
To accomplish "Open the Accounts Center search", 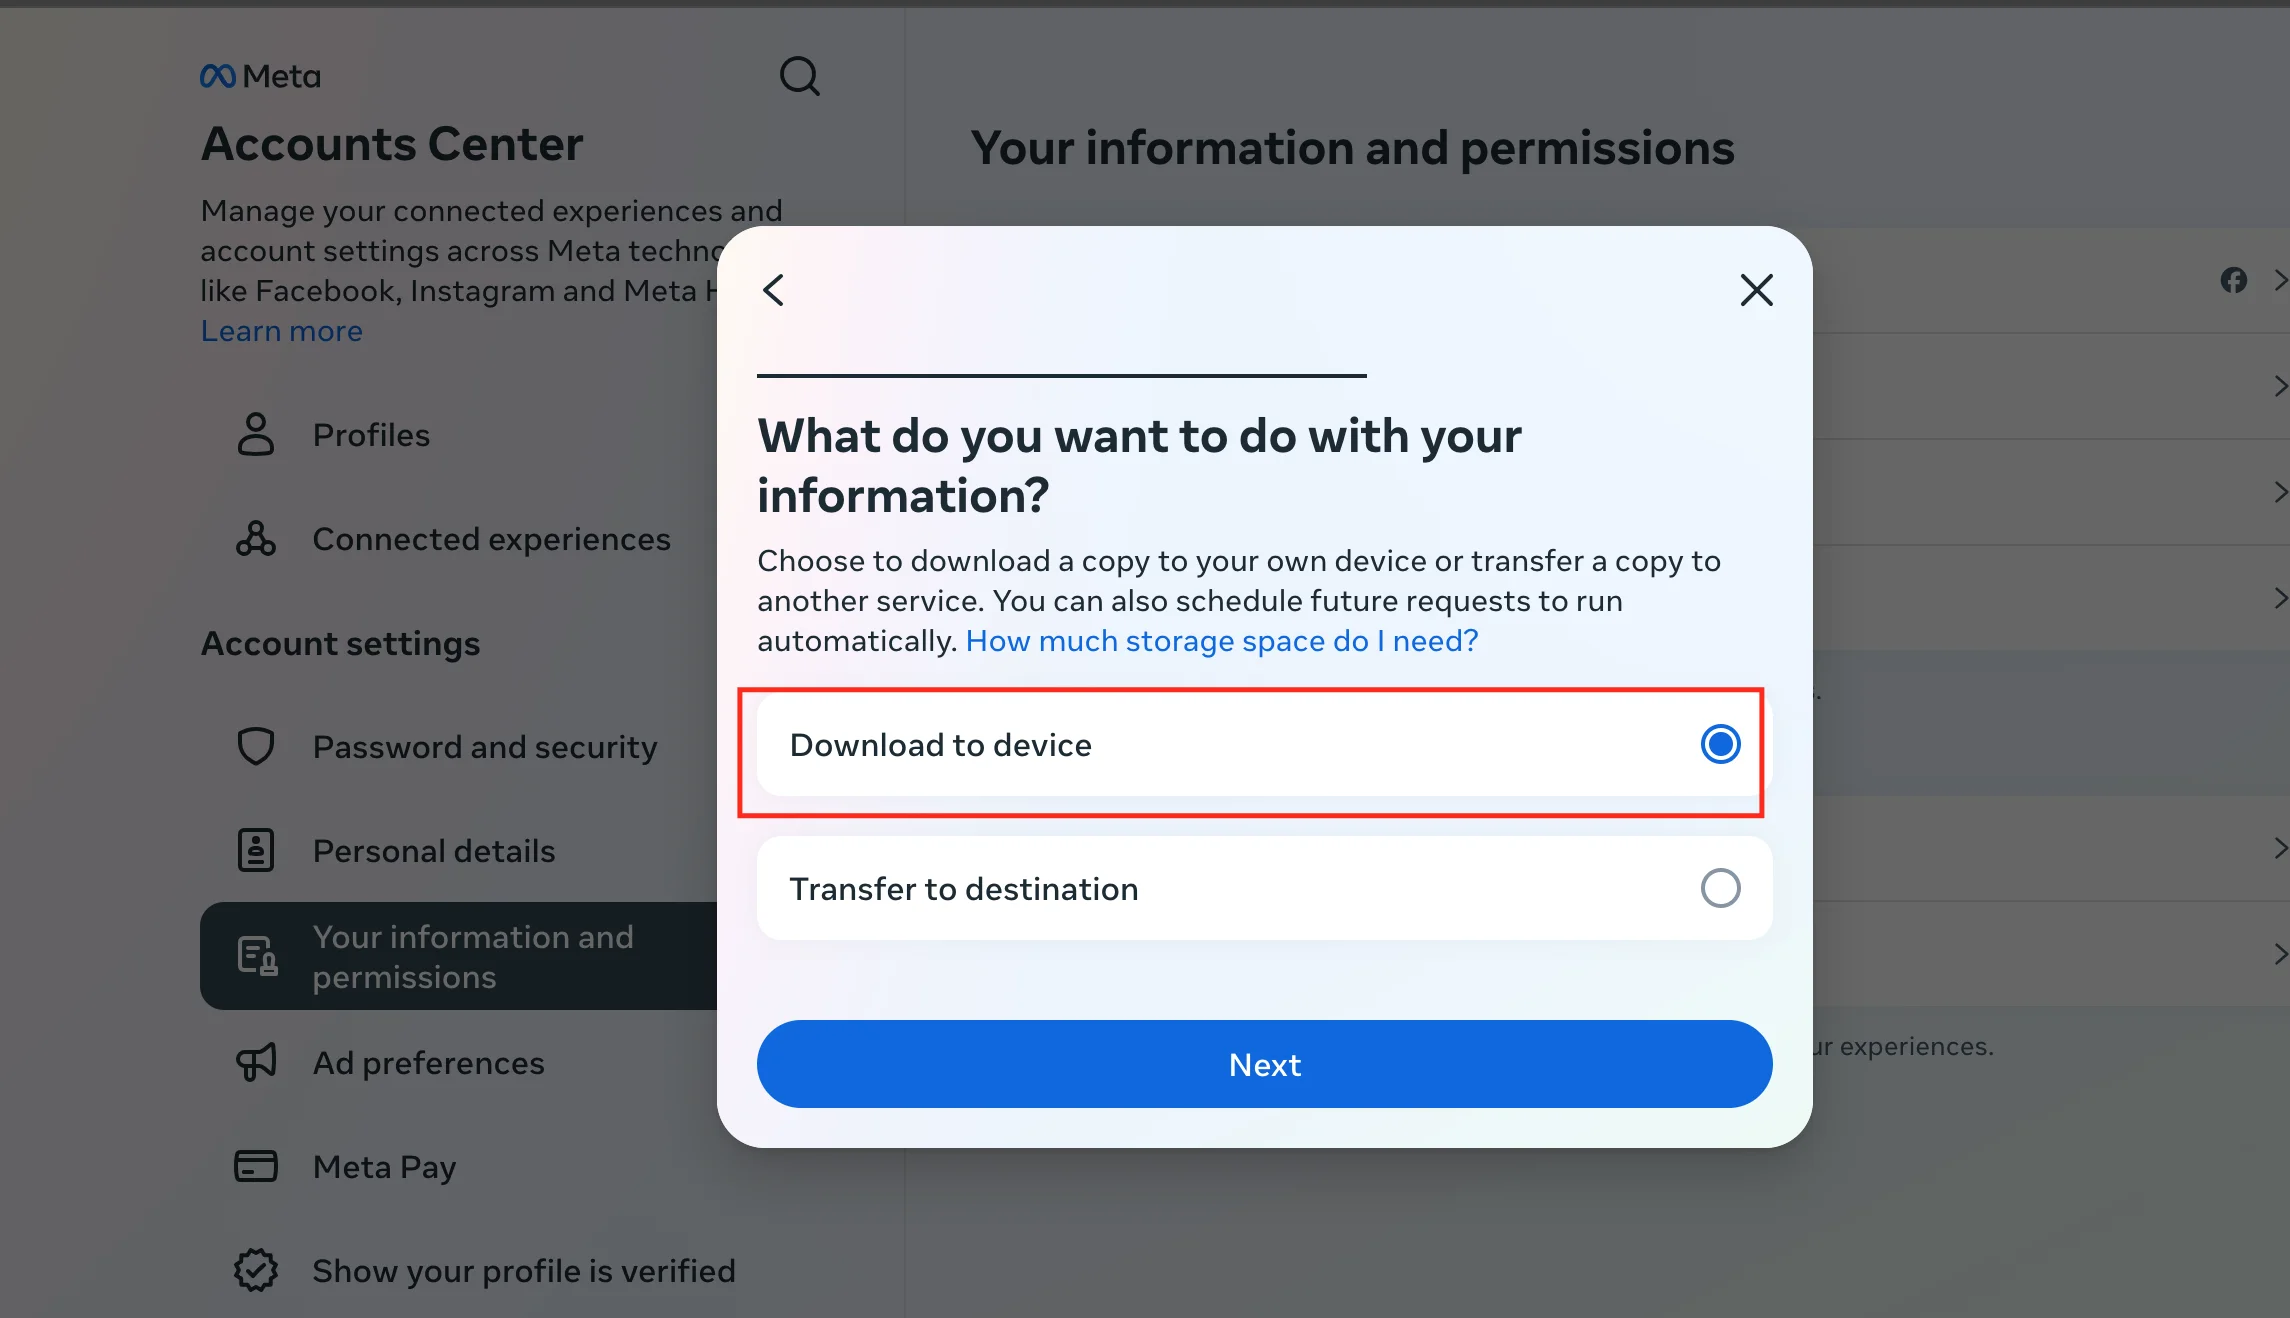I will pyautogui.click(x=799, y=76).
